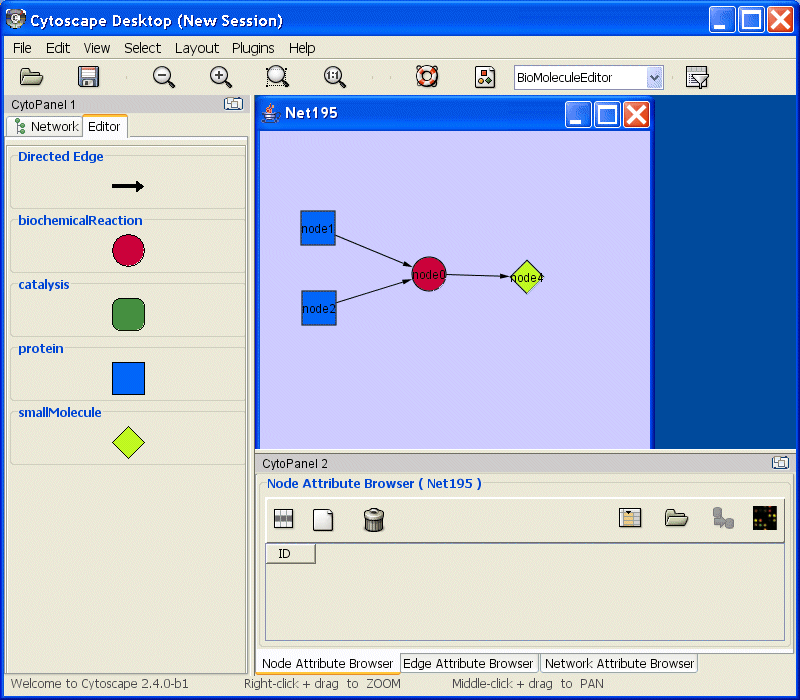Select the green catalysis palette shape
Screen dimensions: 800x700
128,314
